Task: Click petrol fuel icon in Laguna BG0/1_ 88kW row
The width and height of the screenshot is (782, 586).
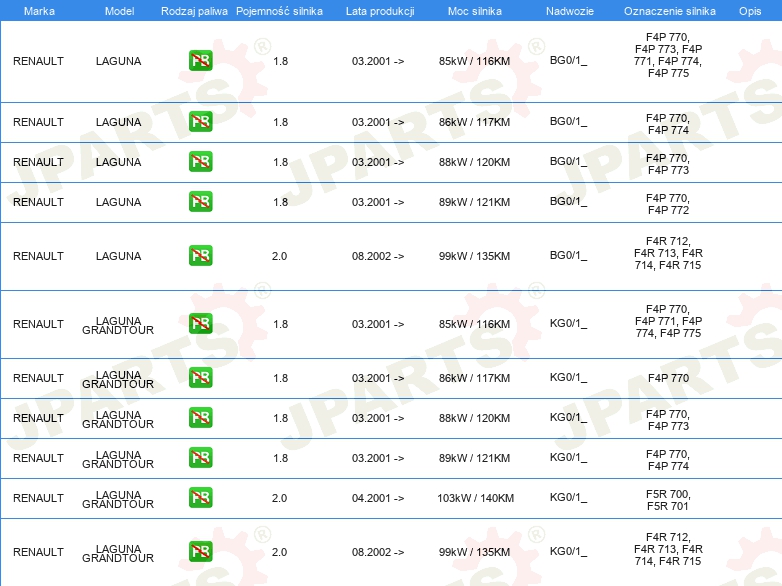Action: (200, 162)
